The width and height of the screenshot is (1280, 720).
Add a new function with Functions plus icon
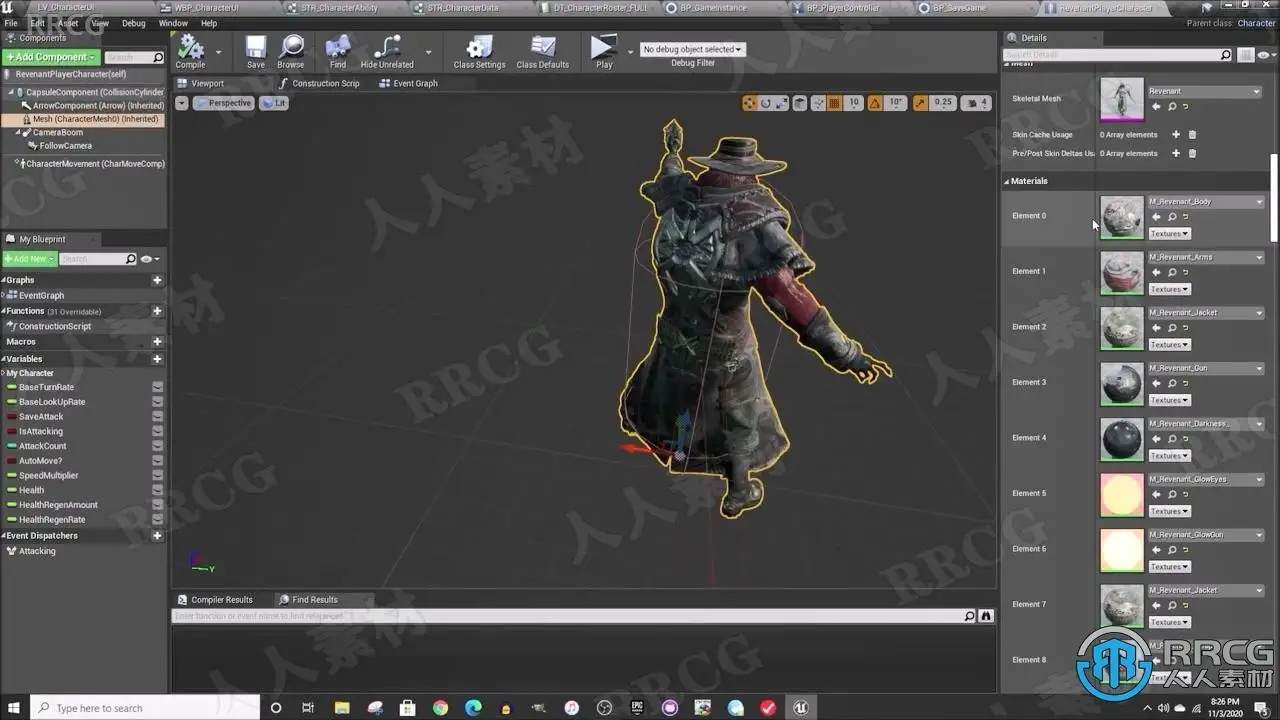pyautogui.click(x=157, y=311)
